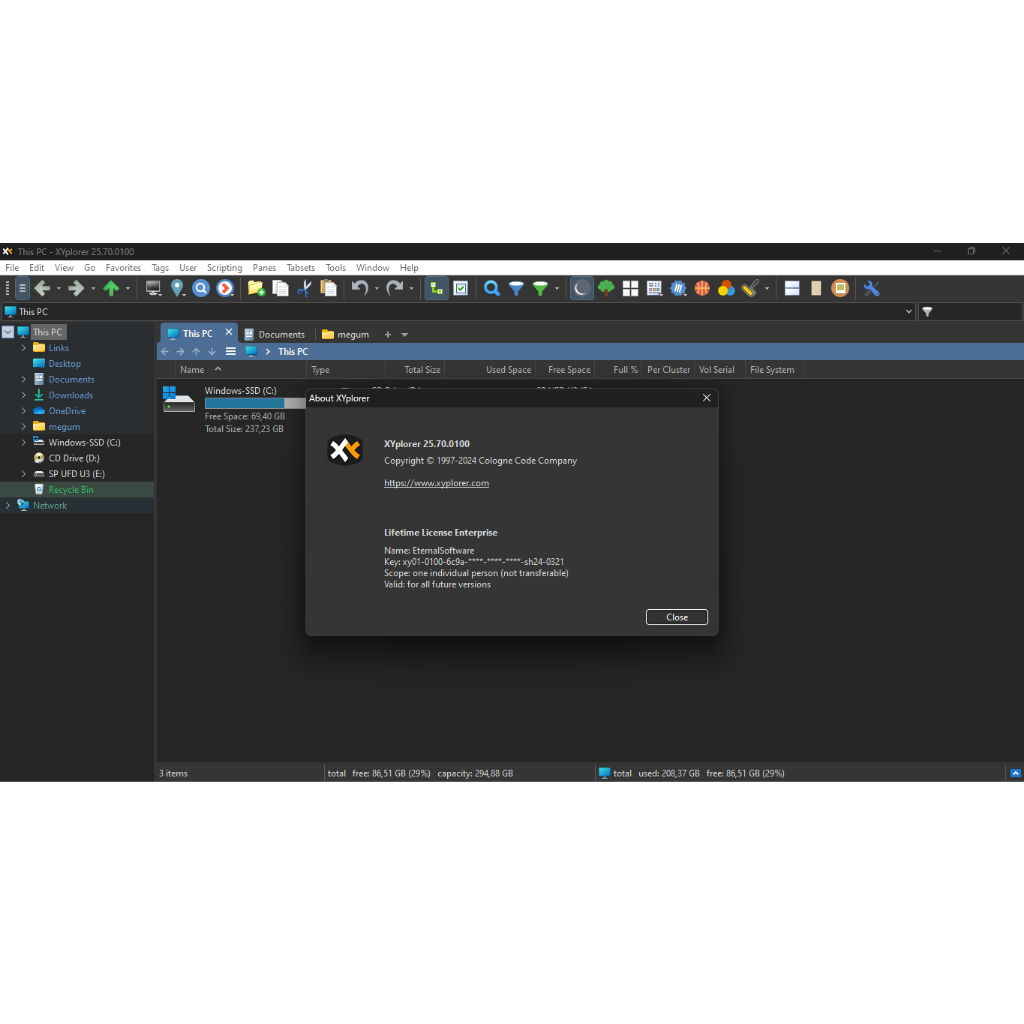This screenshot has height=1024, width=1024.
Task: Click the gray Back arrow in main toolbar
Action: pyautogui.click(x=42, y=289)
